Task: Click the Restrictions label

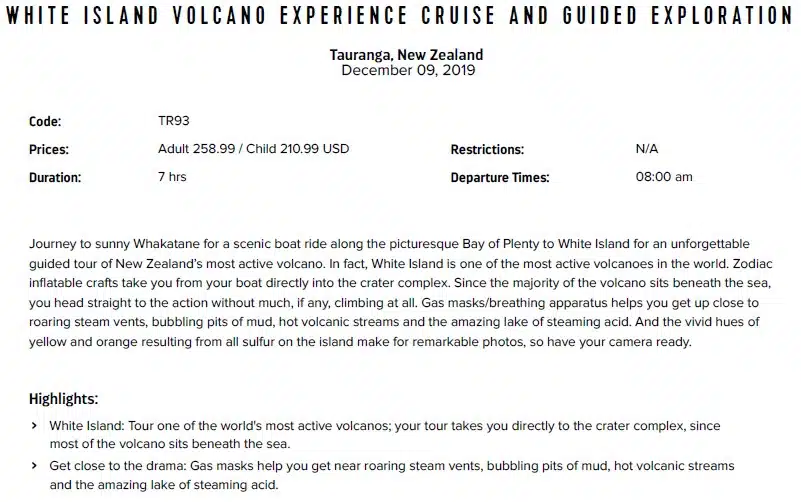Action: click(487, 150)
